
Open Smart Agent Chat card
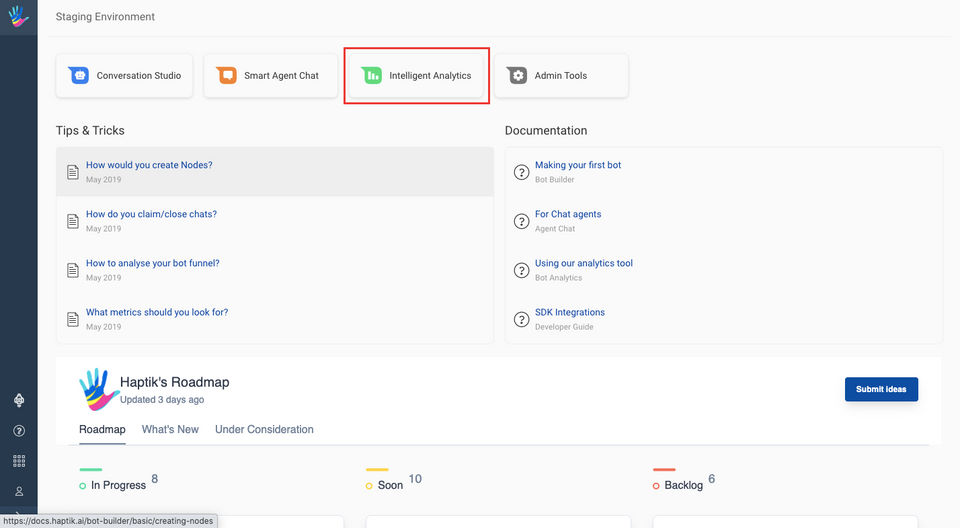[x=270, y=76]
